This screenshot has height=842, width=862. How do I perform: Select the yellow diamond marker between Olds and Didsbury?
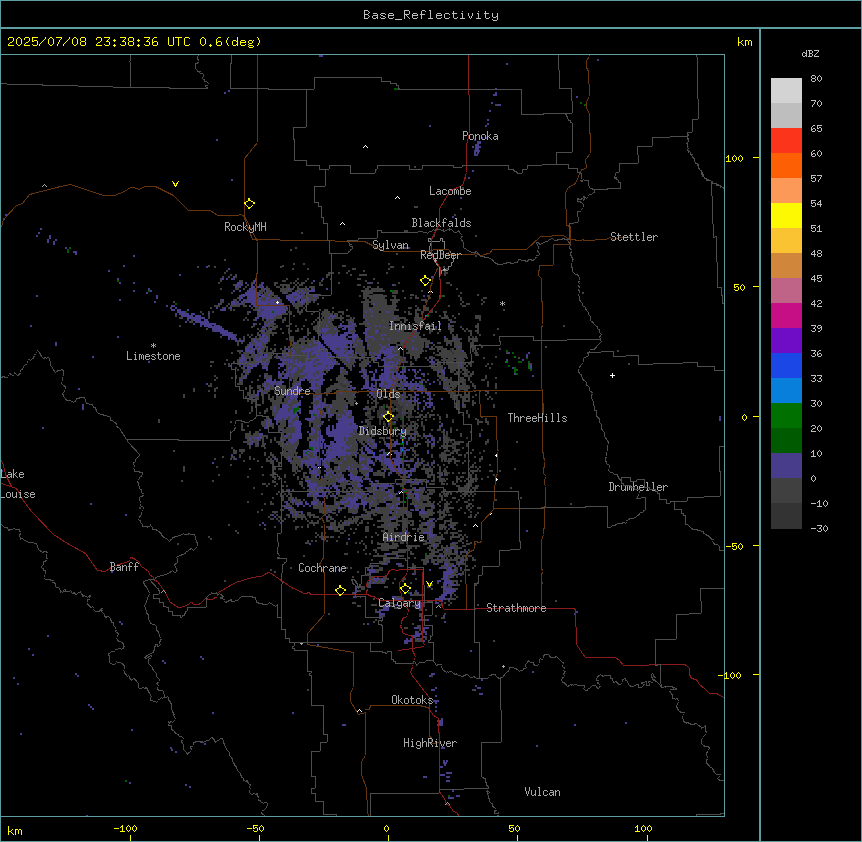coord(388,417)
